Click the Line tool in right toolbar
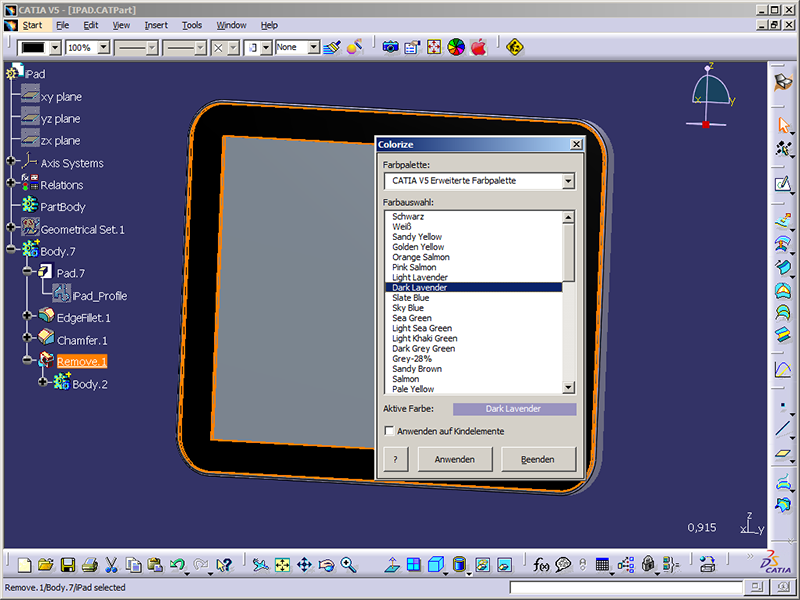 click(x=783, y=428)
